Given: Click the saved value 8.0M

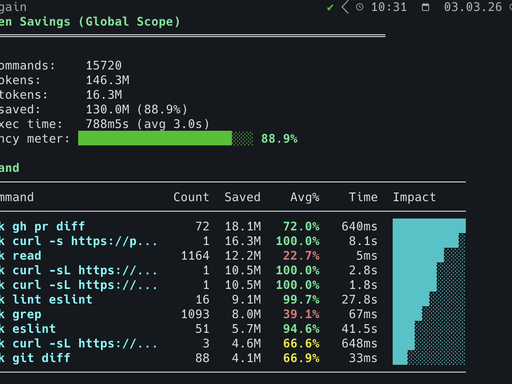Looking at the screenshot, I should (247, 314).
